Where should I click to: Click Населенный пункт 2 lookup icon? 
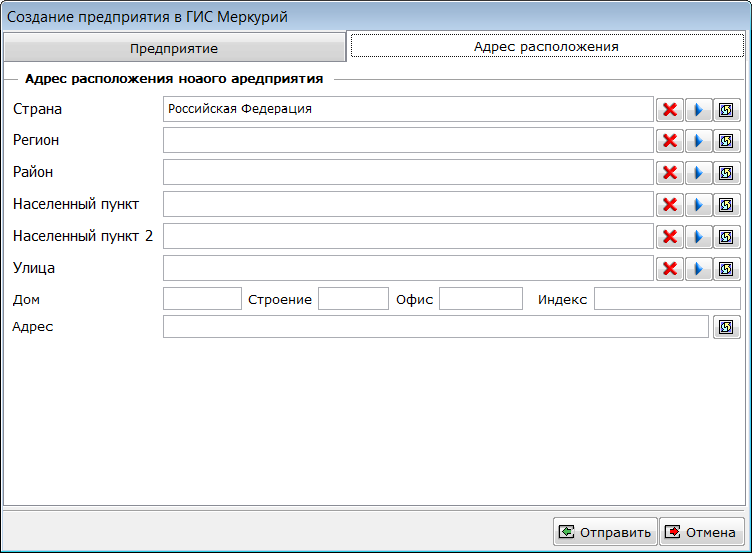click(x=727, y=236)
